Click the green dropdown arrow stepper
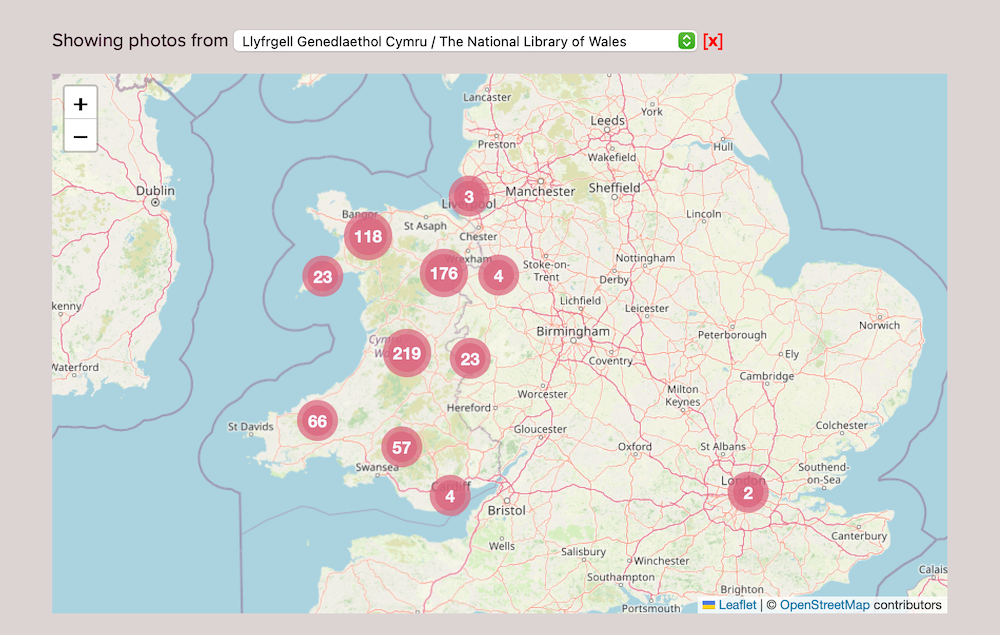Screen dimensions: 1000x635 click(686, 41)
